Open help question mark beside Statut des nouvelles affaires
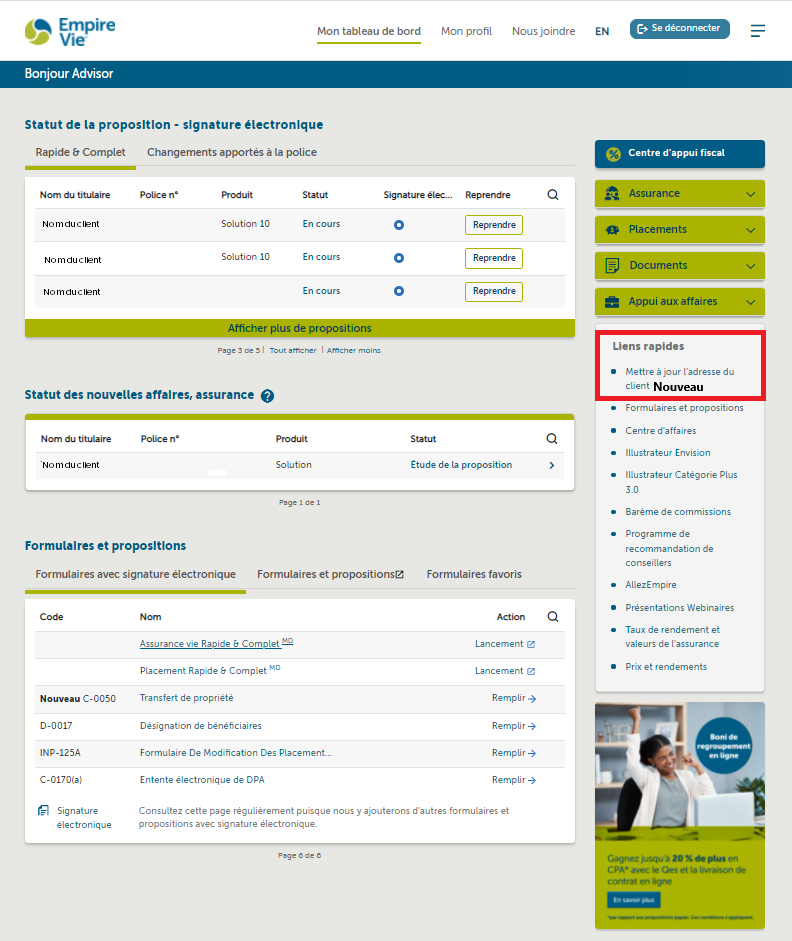The image size is (792, 941). click(x=268, y=395)
